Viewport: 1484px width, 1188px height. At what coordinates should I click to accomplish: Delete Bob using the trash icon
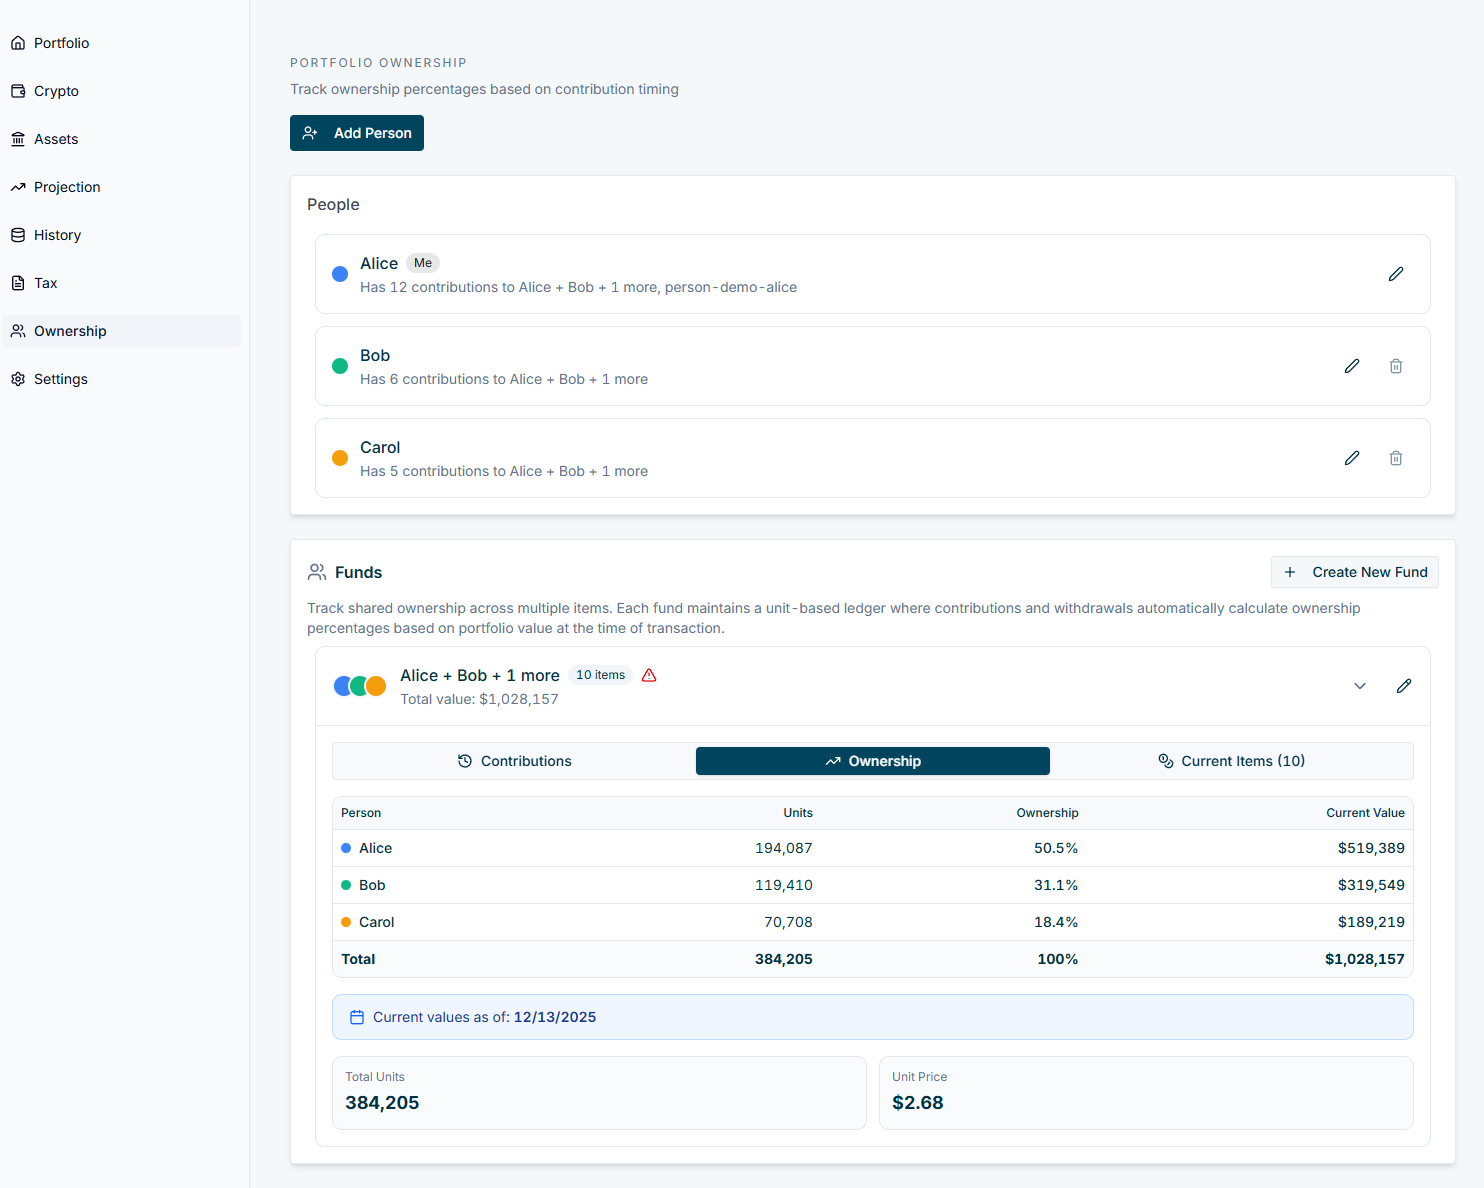pos(1396,366)
